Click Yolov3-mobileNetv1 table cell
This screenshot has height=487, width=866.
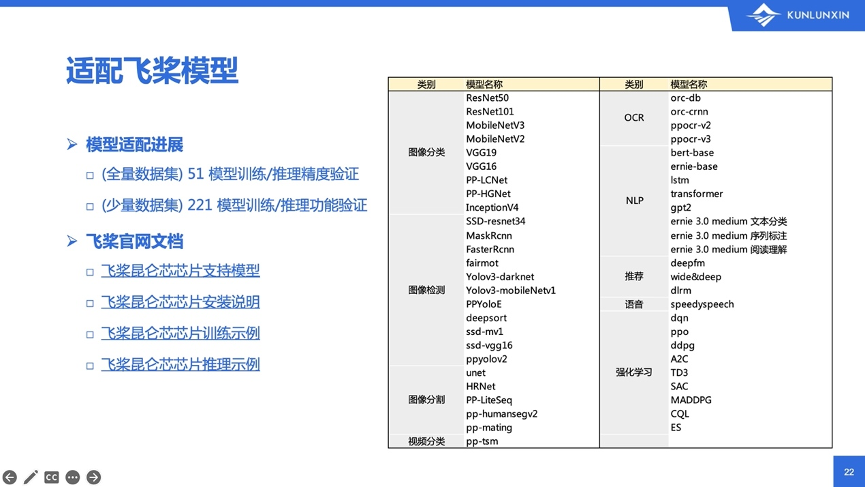tap(511, 290)
